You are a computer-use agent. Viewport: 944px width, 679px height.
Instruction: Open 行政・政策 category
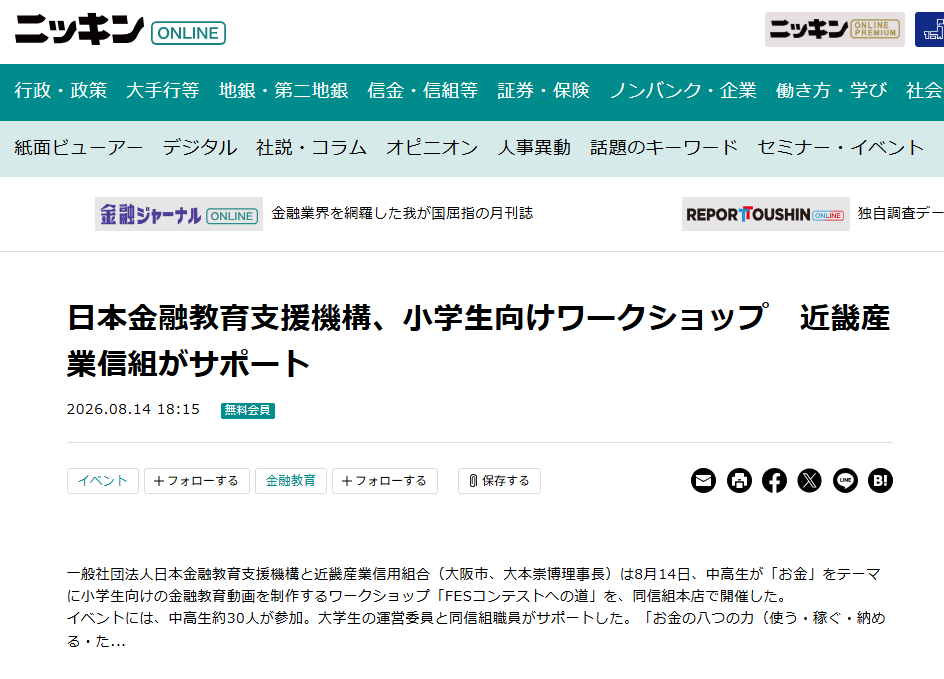(x=61, y=91)
